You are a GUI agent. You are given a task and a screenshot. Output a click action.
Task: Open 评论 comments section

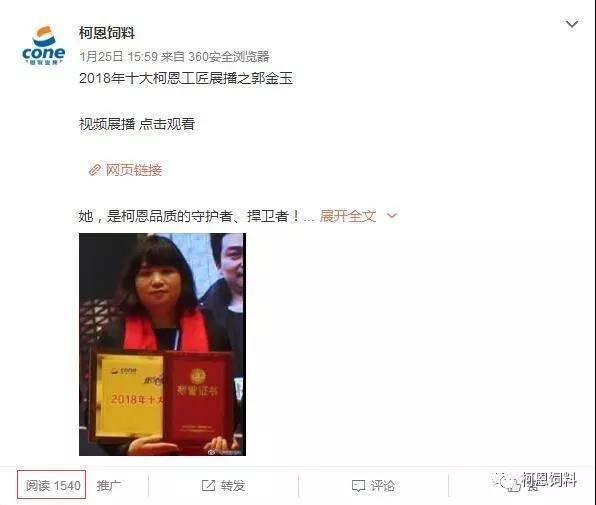tap(382, 485)
